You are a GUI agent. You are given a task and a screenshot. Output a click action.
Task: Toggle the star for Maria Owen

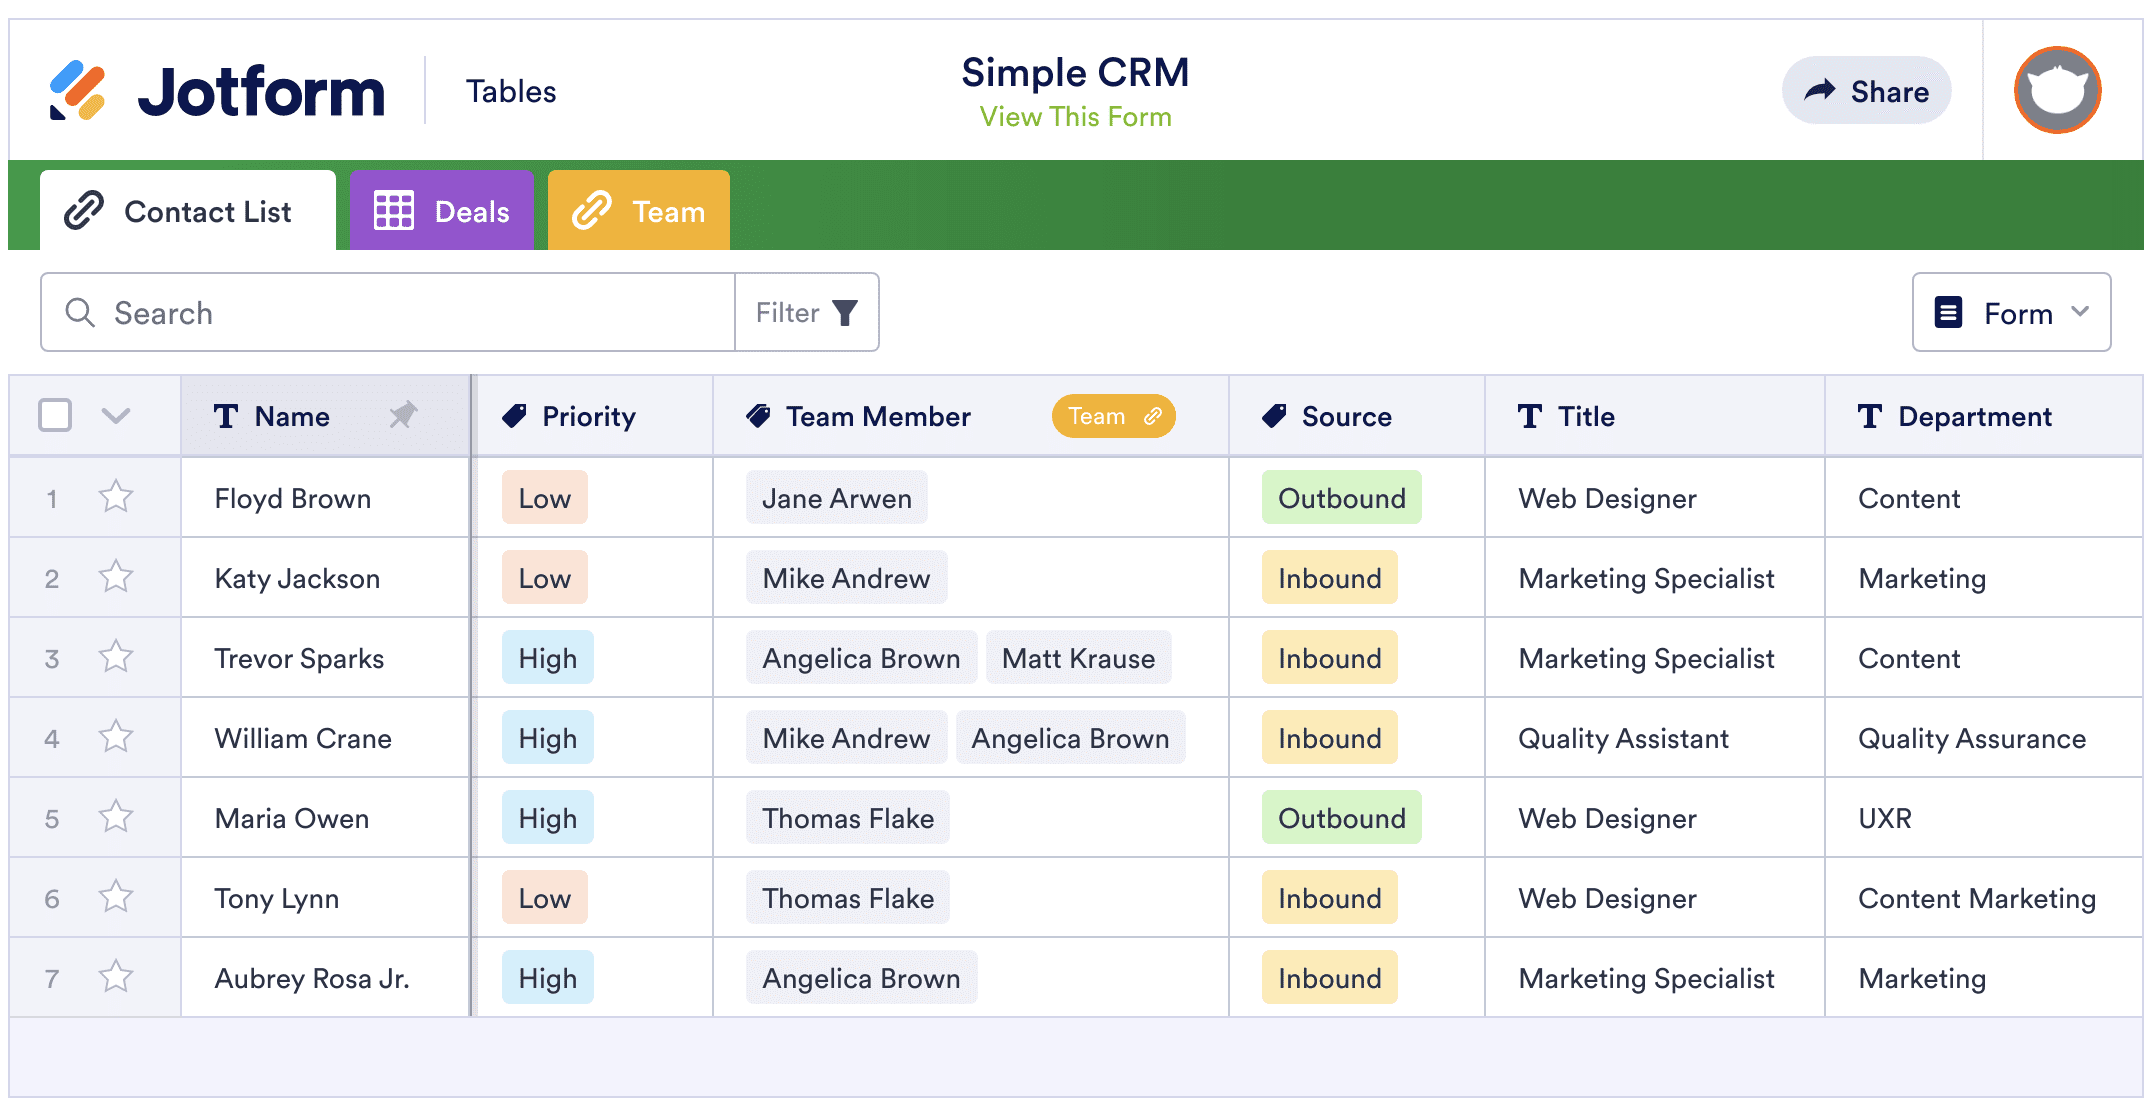116,817
